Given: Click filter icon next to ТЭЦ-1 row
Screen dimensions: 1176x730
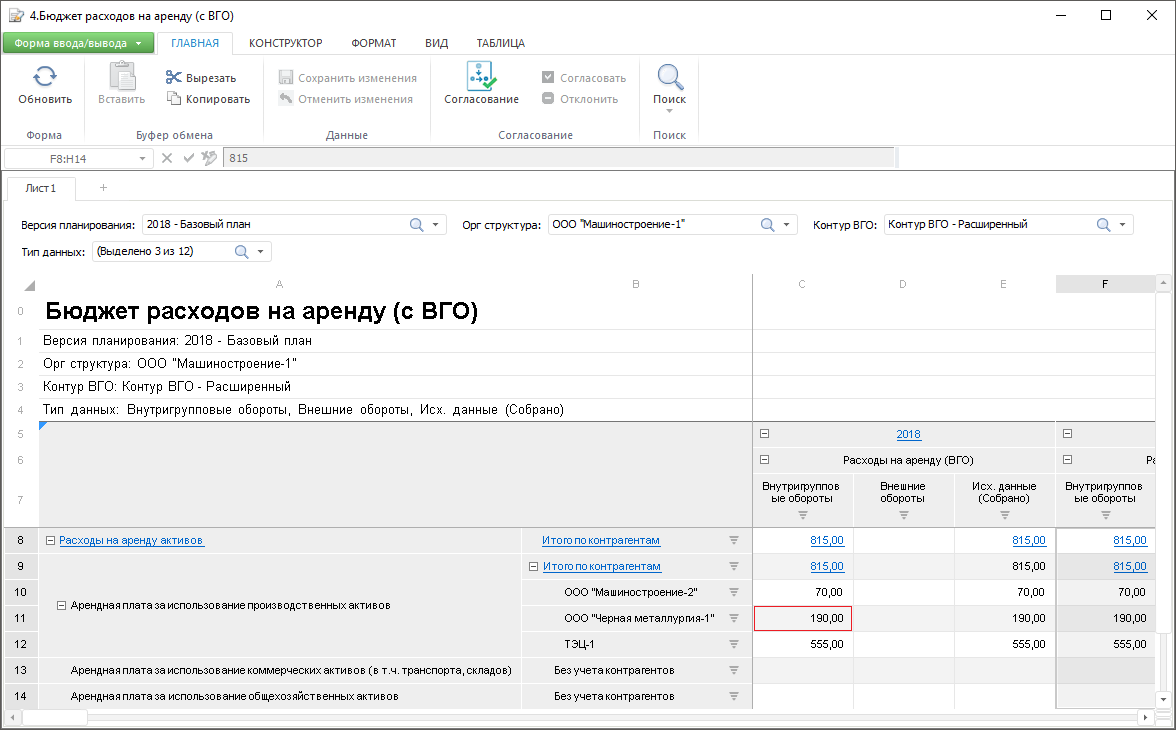Looking at the screenshot, I should (733, 644).
